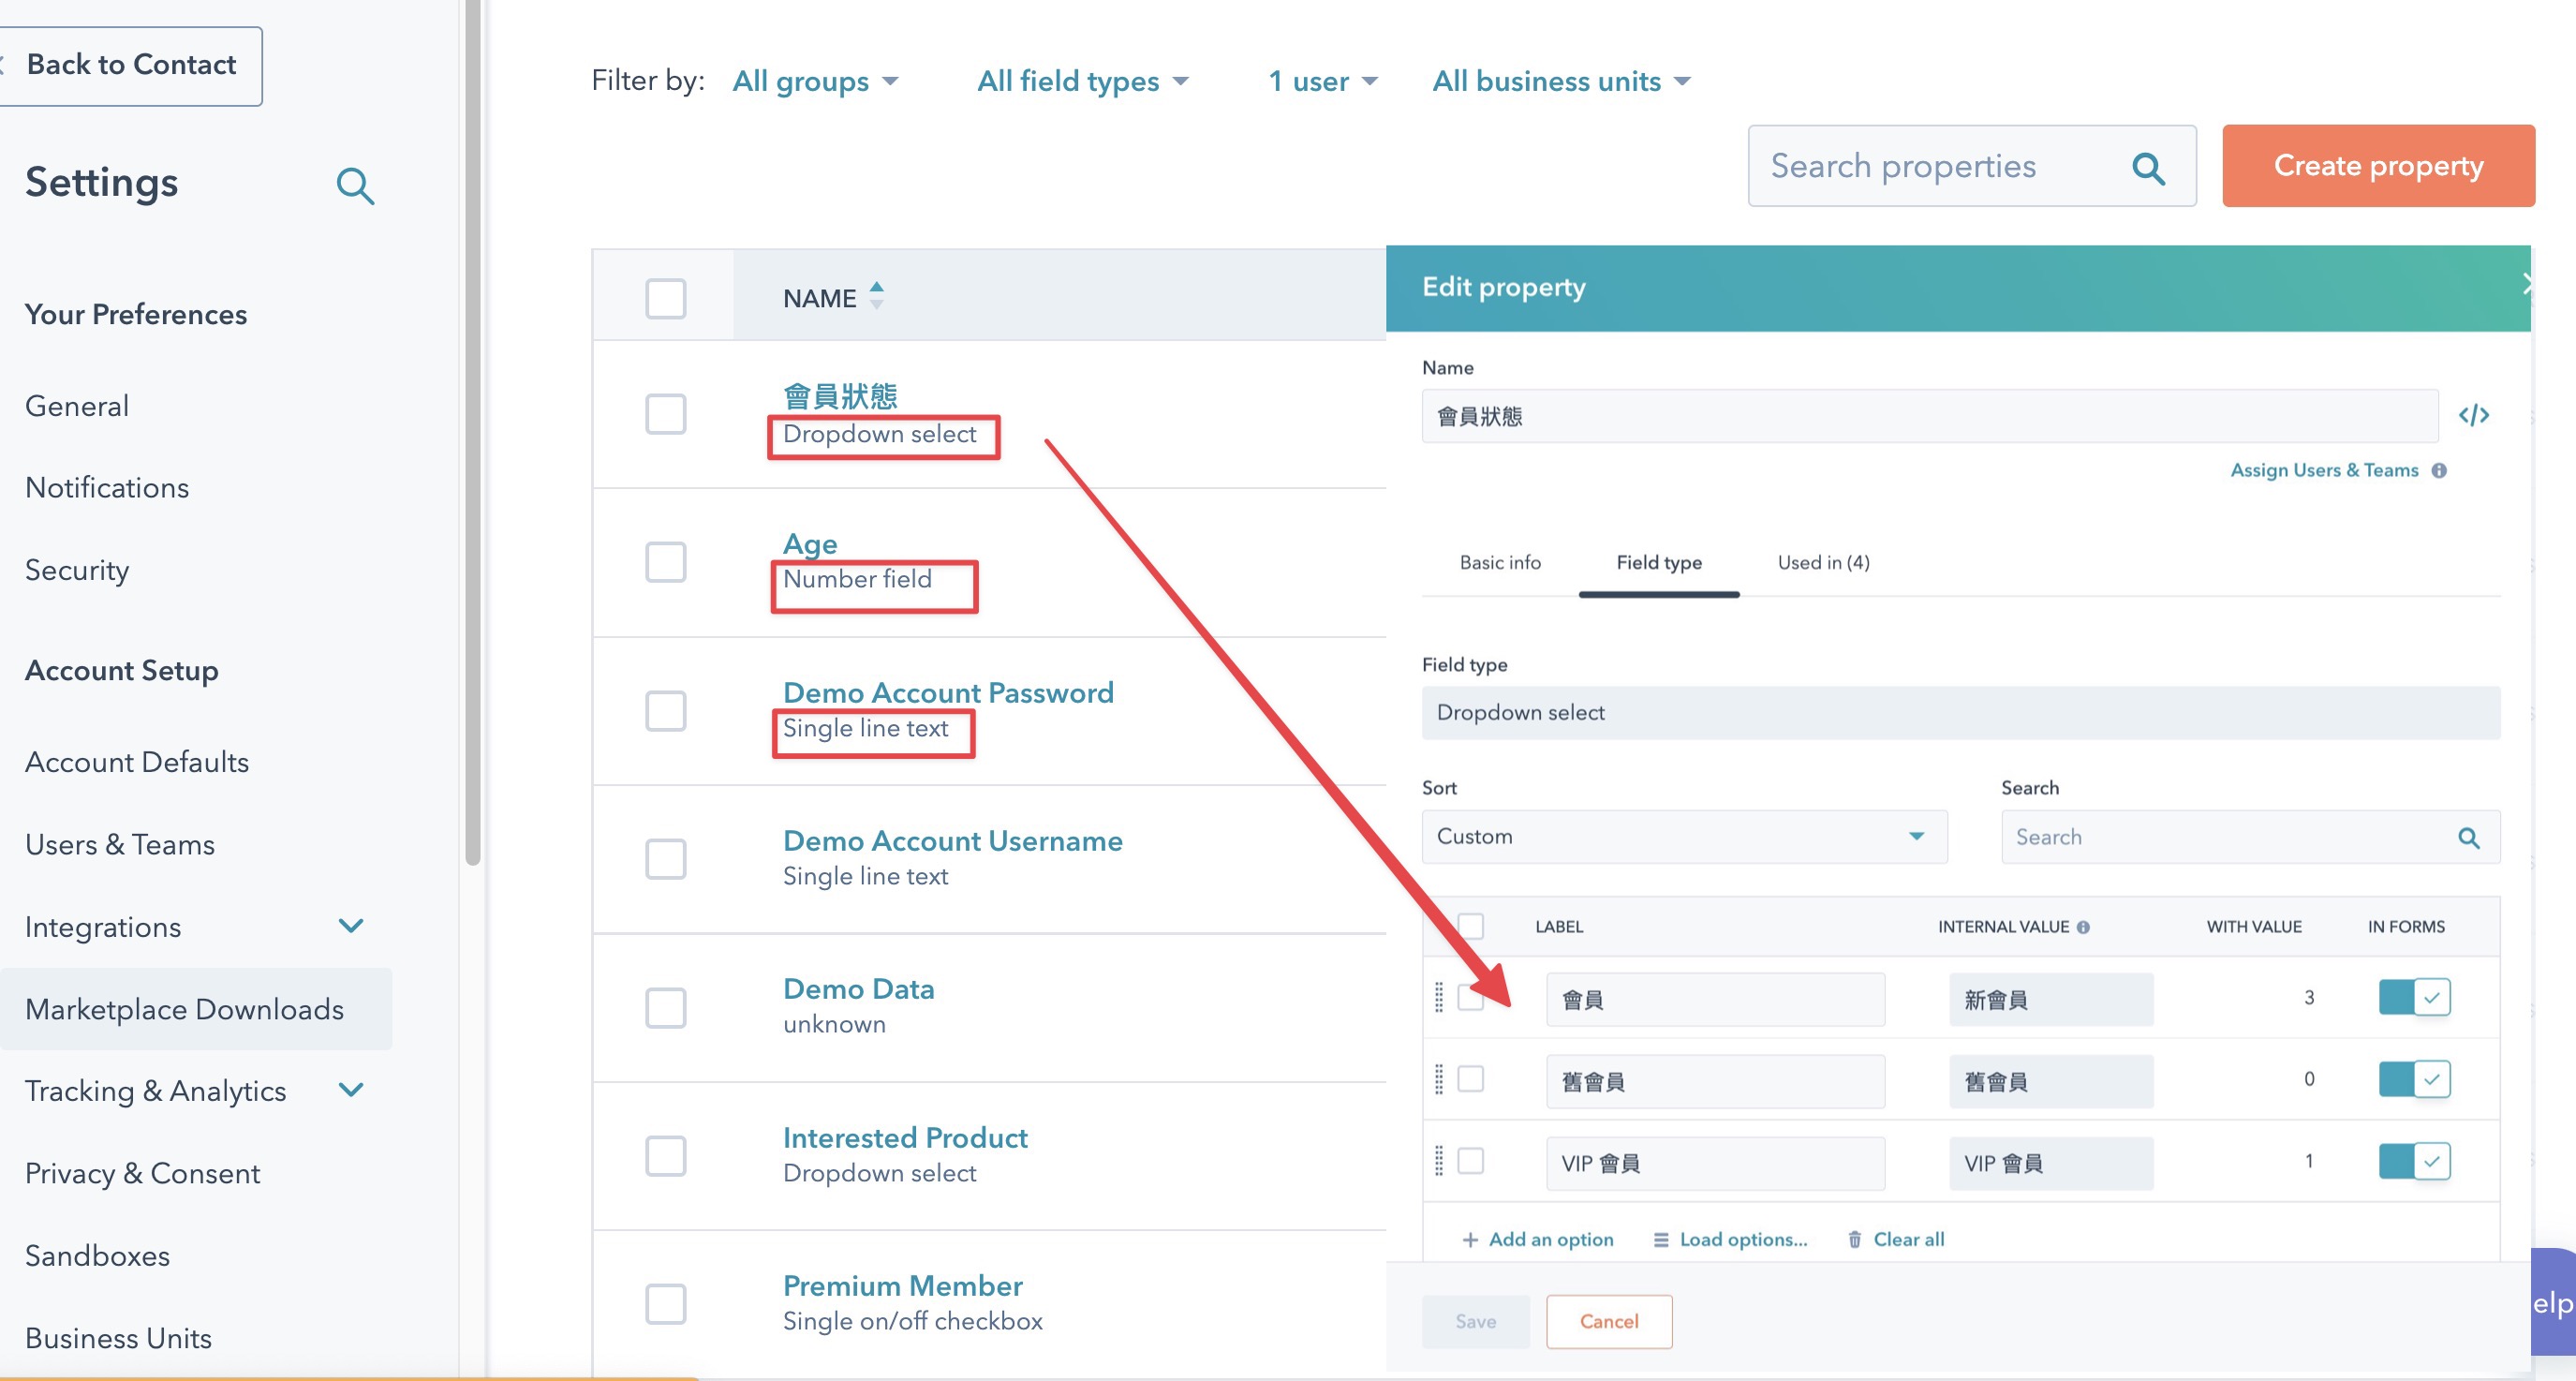The image size is (2576, 1381).
Task: Click the Cancel button
Action: [x=1608, y=1322]
